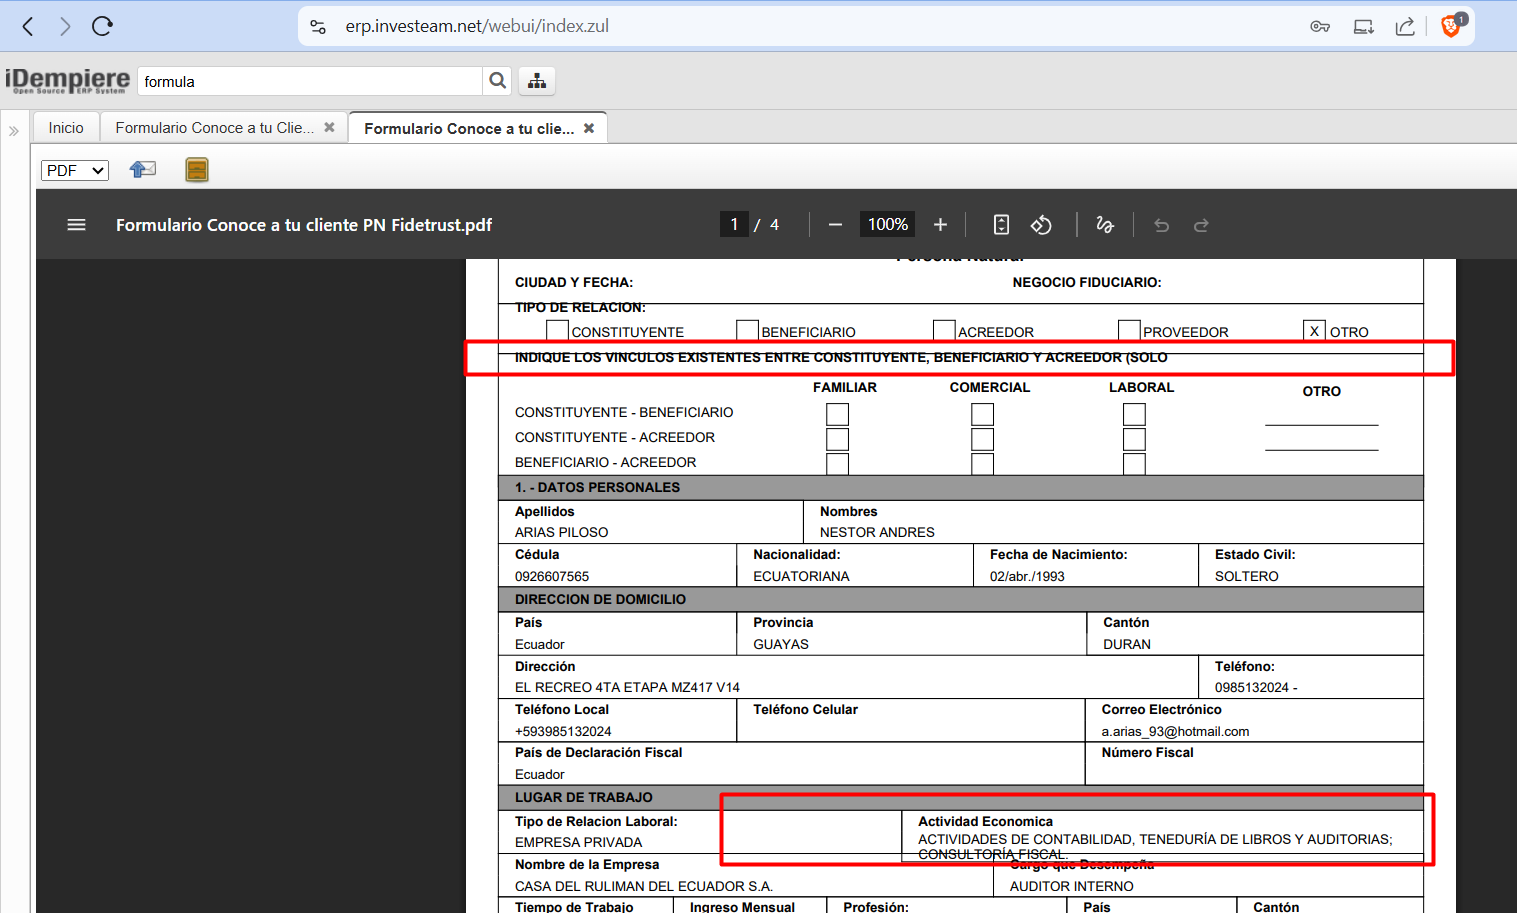Click the browser reload page icon
This screenshot has width=1517, height=913.
coord(102,27)
